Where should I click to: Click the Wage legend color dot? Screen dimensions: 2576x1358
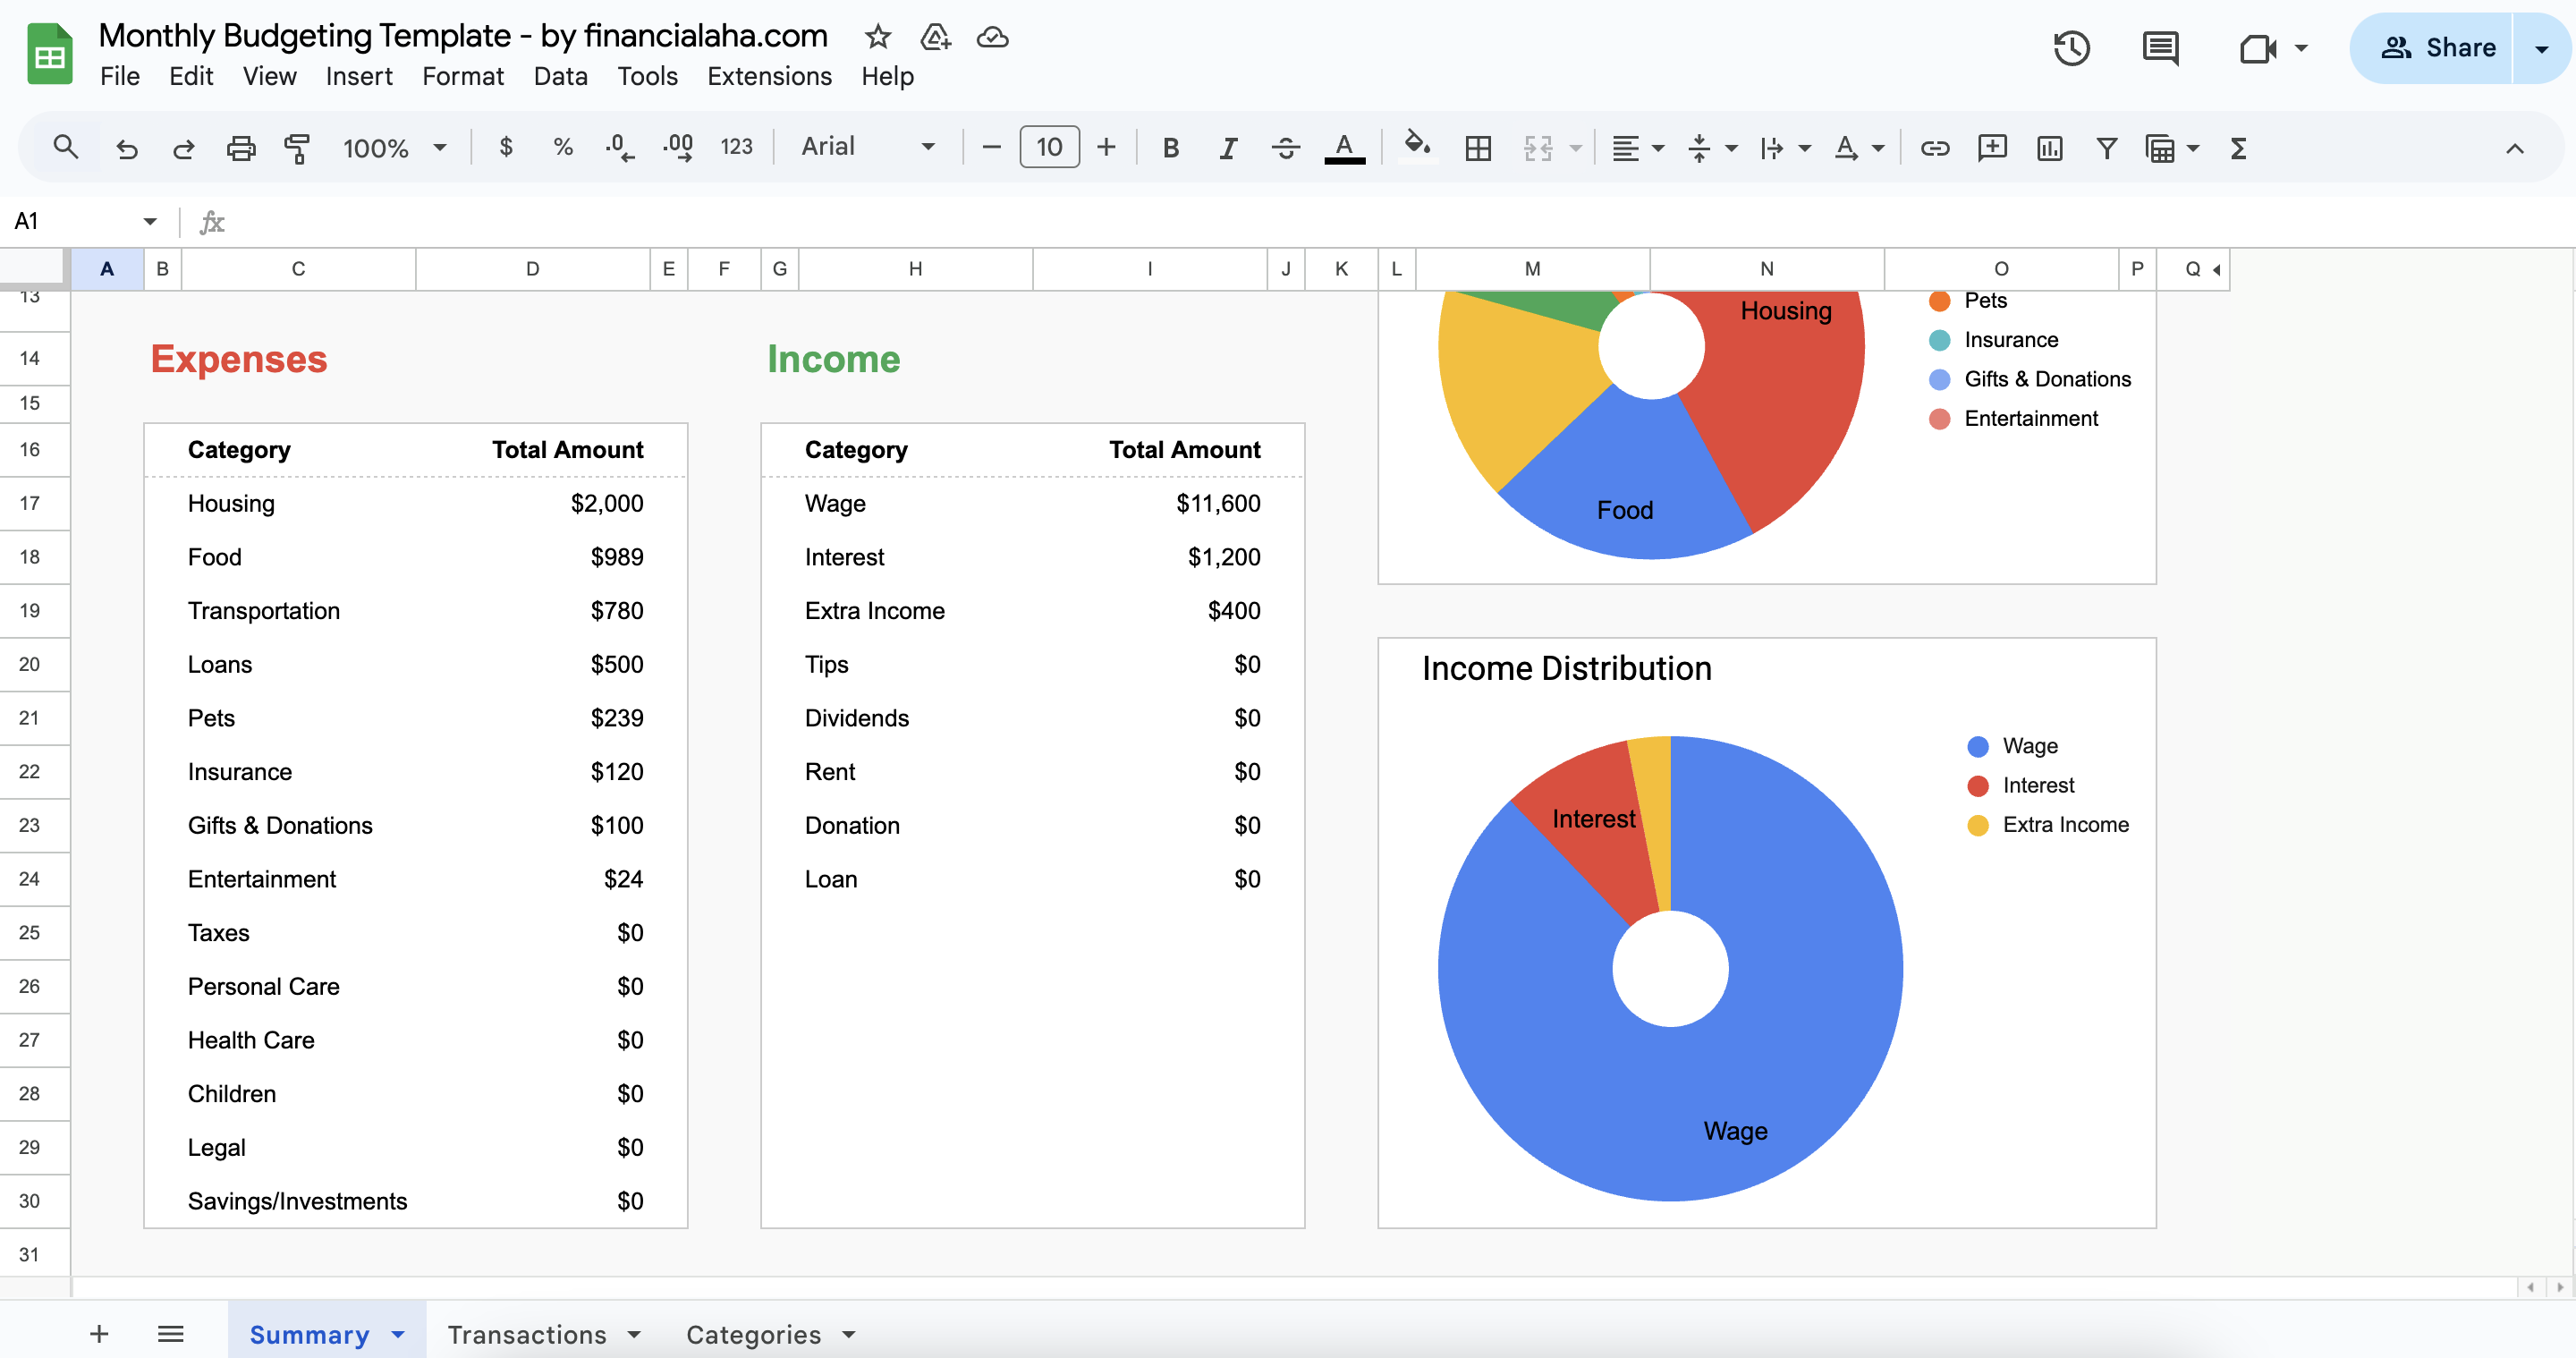point(1977,746)
